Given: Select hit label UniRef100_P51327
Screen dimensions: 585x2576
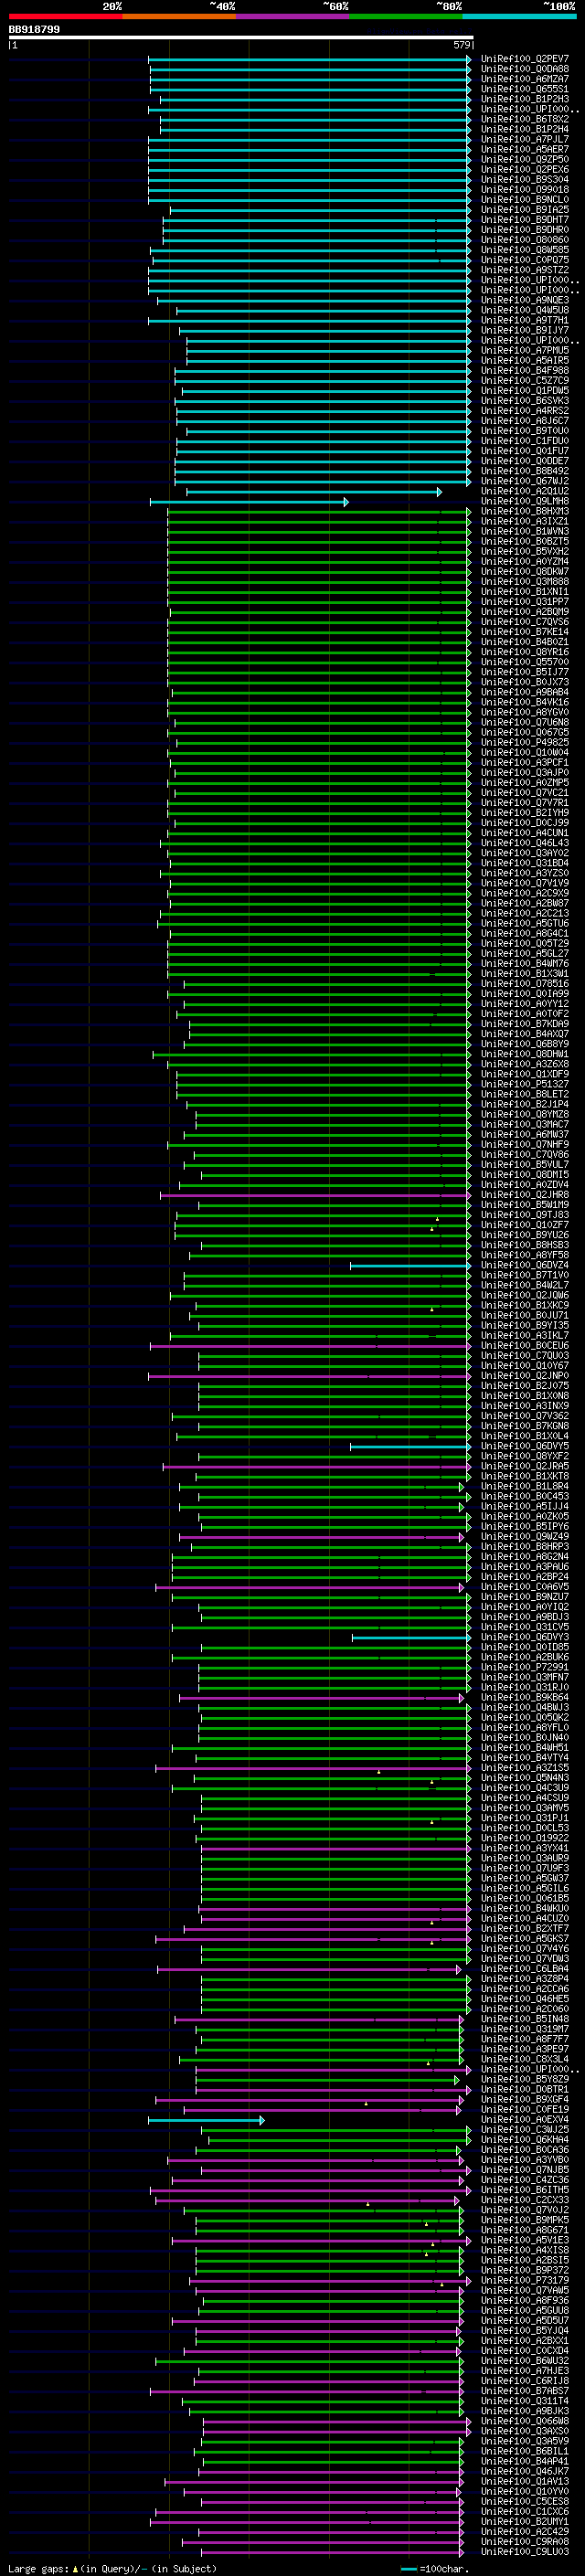Looking at the screenshot, I should point(525,1084).
